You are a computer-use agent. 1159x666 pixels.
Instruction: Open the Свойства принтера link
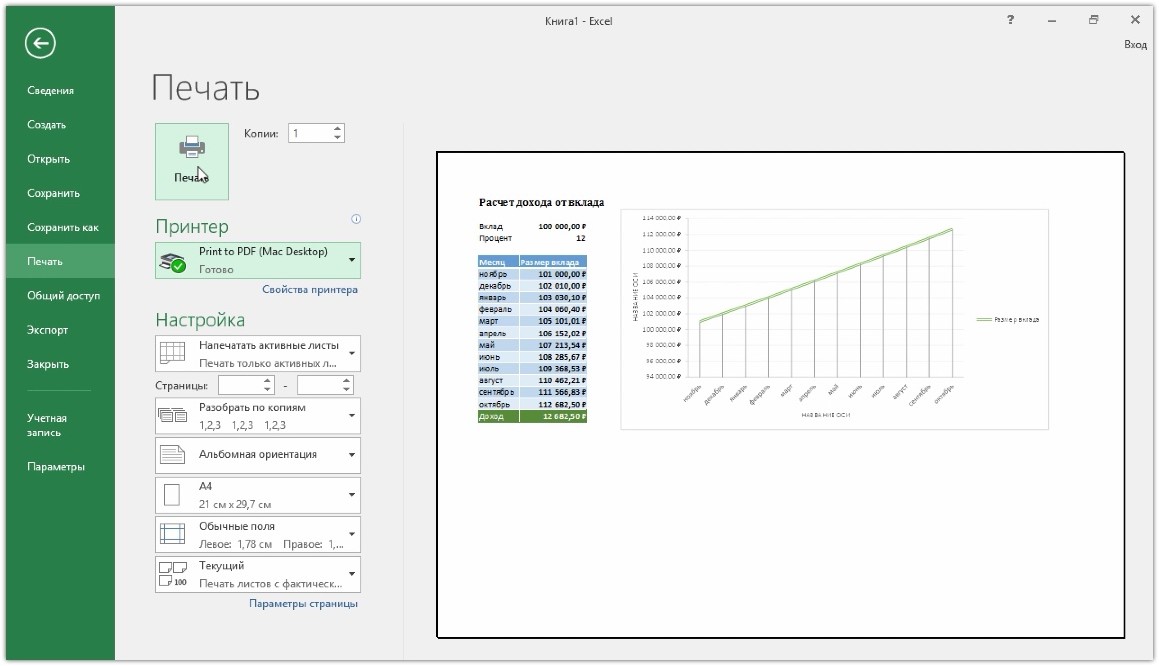pyautogui.click(x=310, y=289)
